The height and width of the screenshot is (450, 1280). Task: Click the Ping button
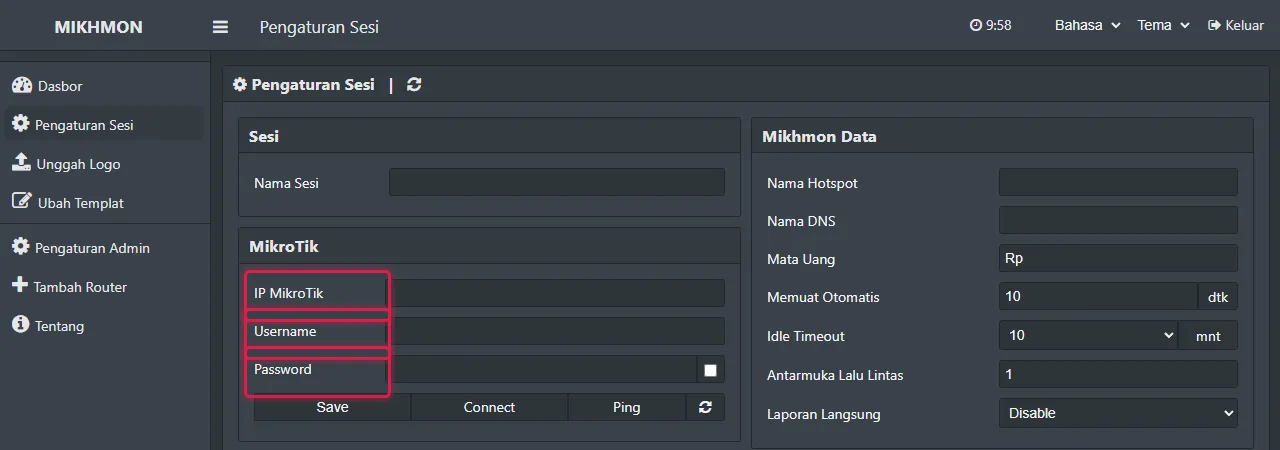coord(627,407)
